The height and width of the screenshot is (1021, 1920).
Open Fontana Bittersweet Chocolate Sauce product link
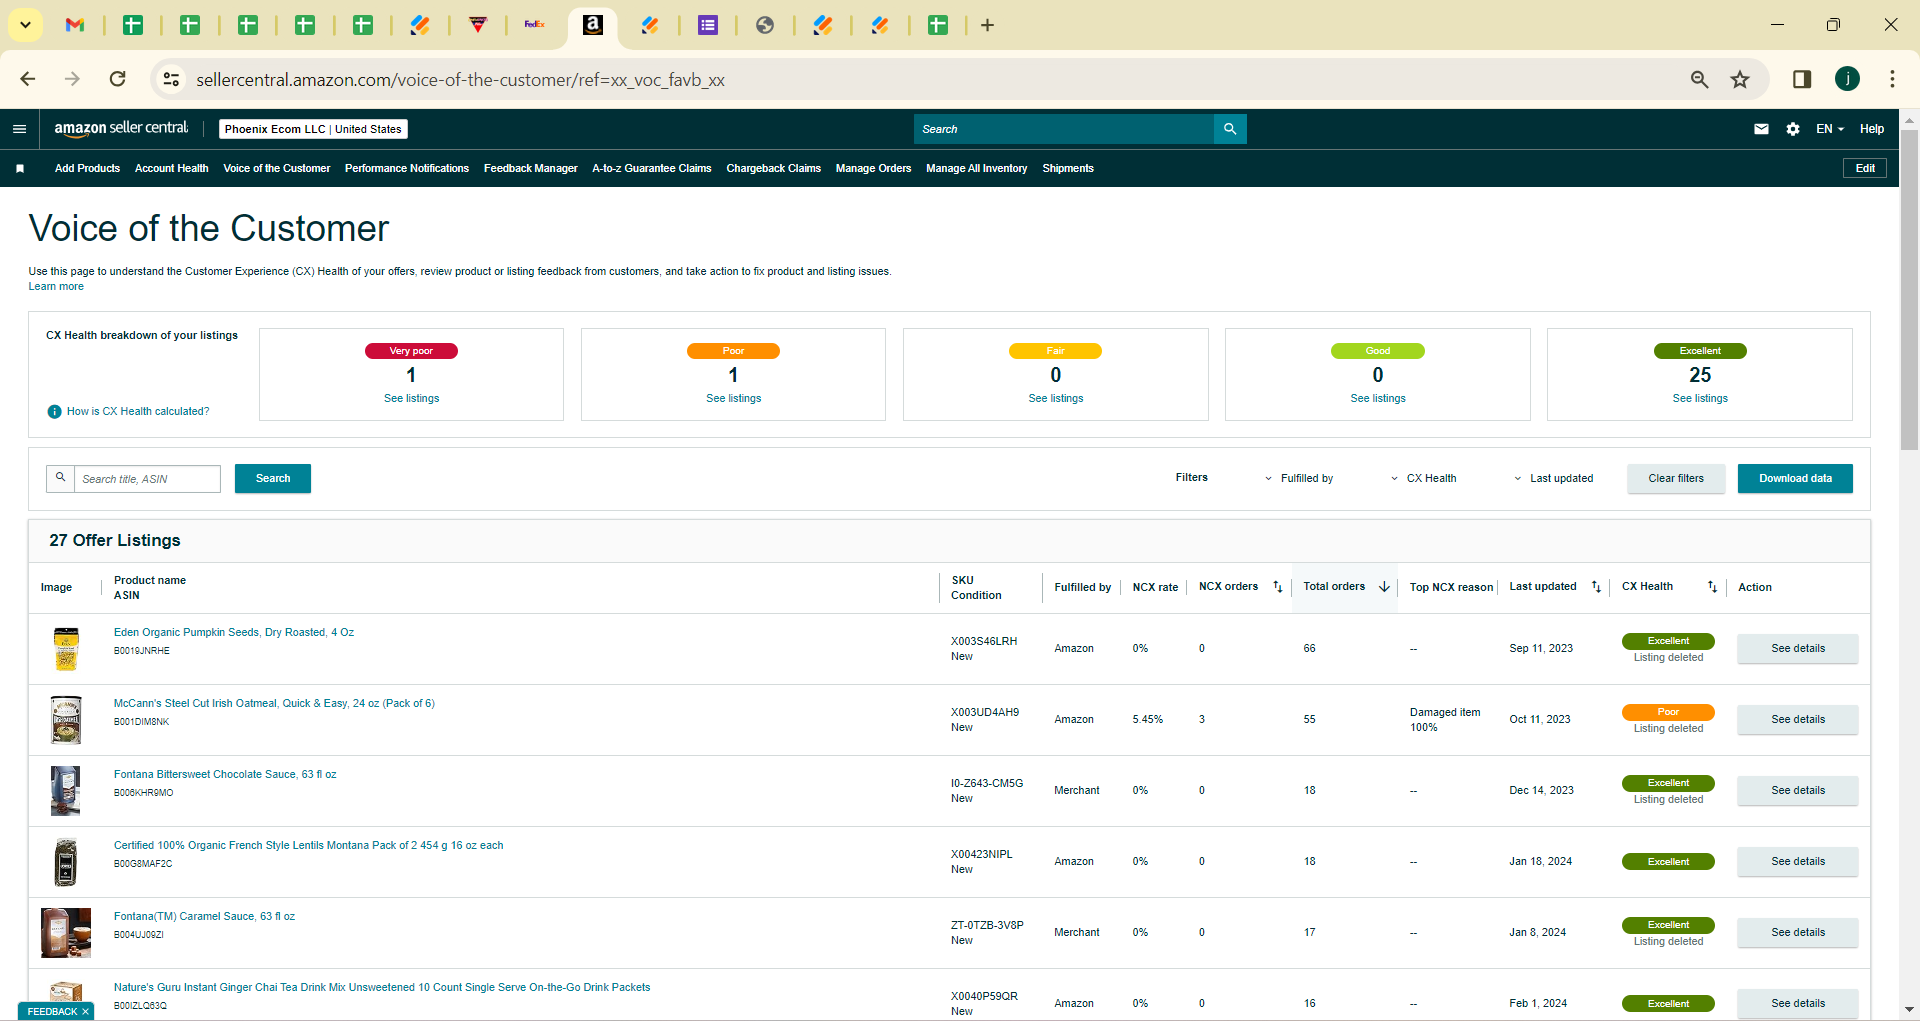click(225, 775)
